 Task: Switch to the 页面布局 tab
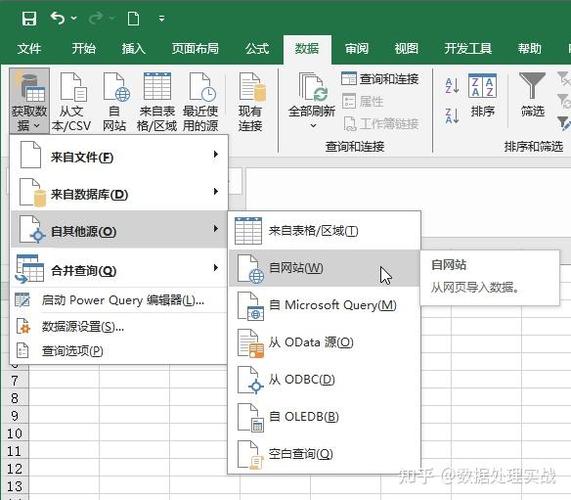tap(195, 48)
